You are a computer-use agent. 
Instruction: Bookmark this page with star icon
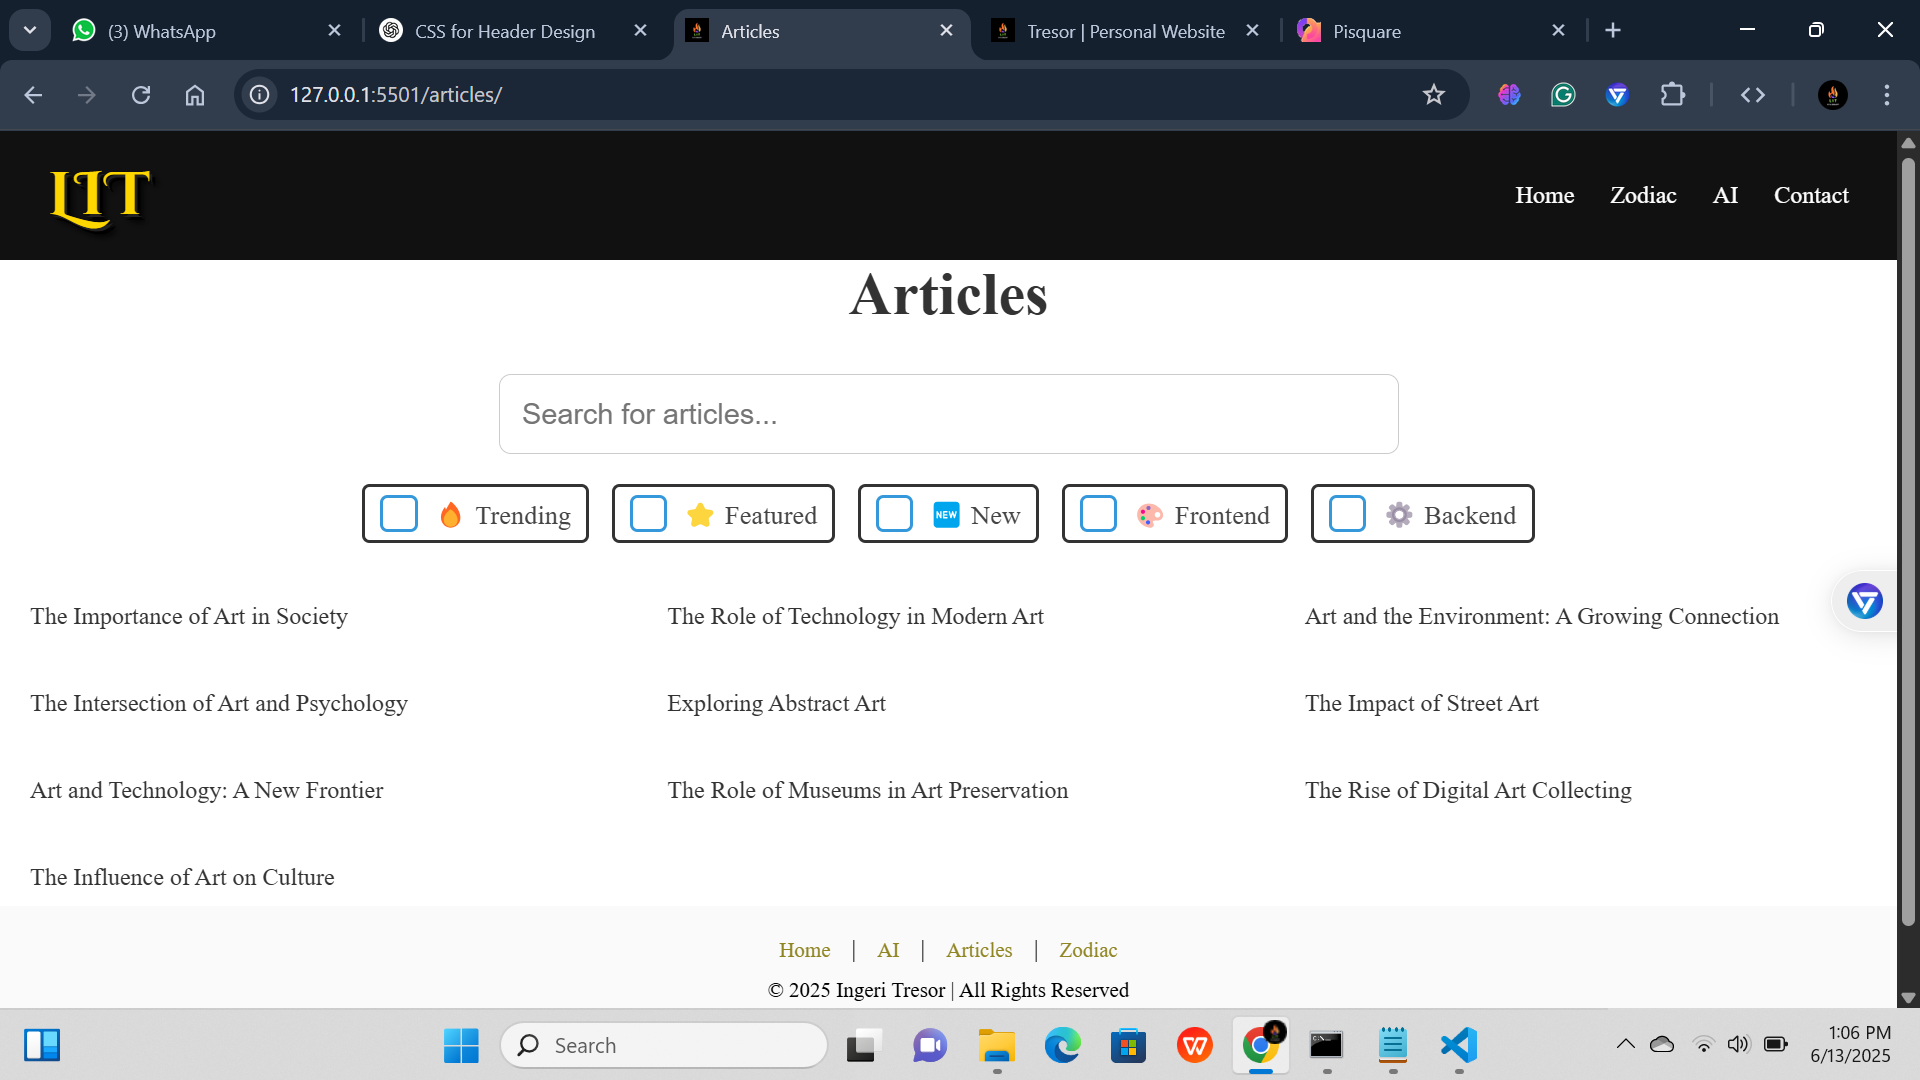click(1434, 95)
